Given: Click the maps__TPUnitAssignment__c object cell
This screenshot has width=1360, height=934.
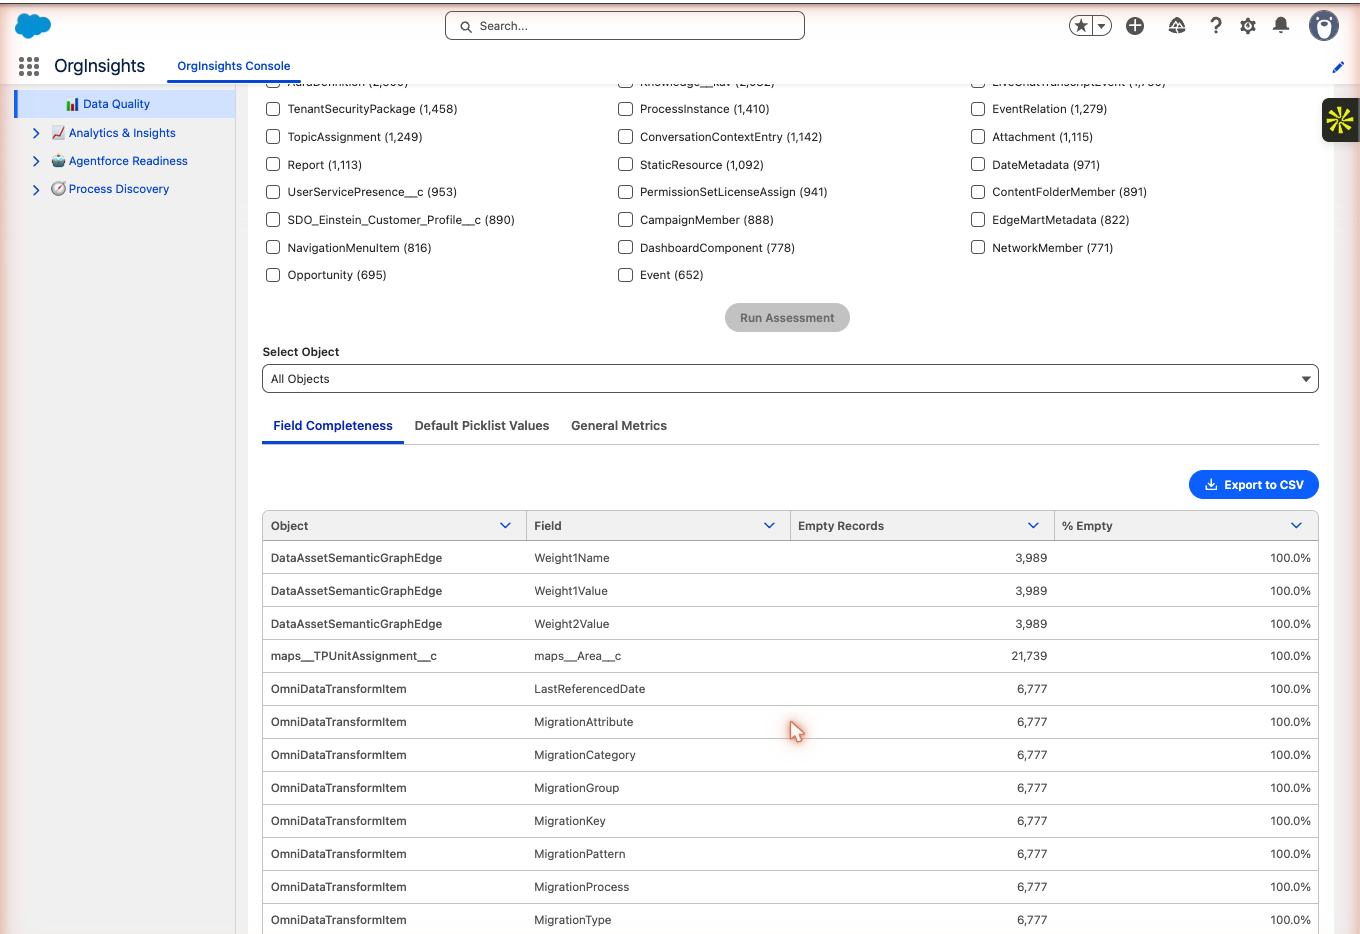Looking at the screenshot, I should (394, 656).
